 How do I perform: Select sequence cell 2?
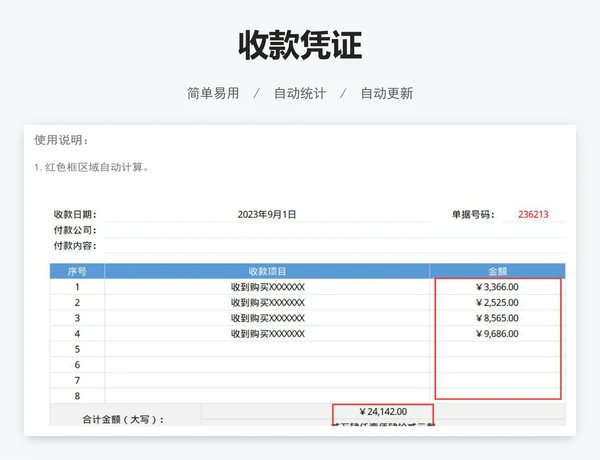[x=77, y=303]
